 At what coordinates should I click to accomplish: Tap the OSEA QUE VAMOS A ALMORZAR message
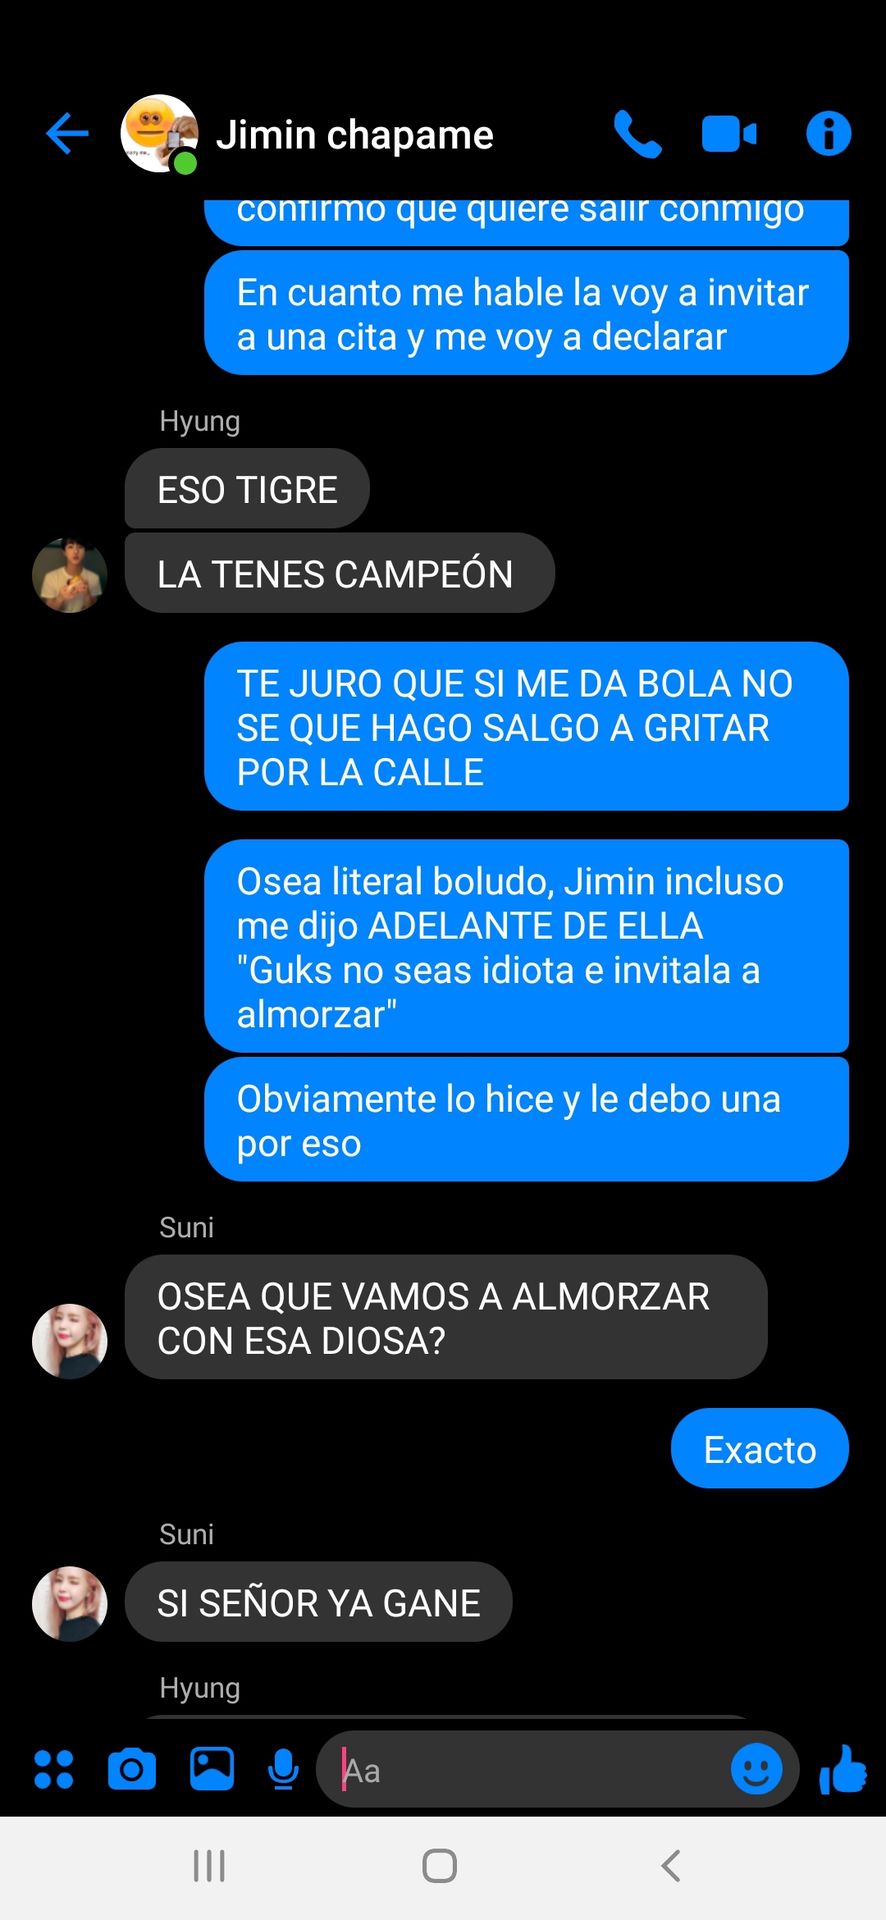[x=446, y=1317]
